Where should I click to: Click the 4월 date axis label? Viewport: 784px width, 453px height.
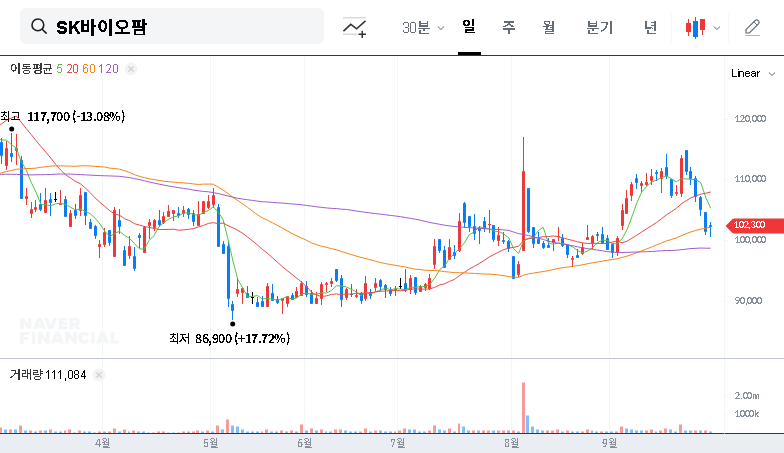coord(102,442)
